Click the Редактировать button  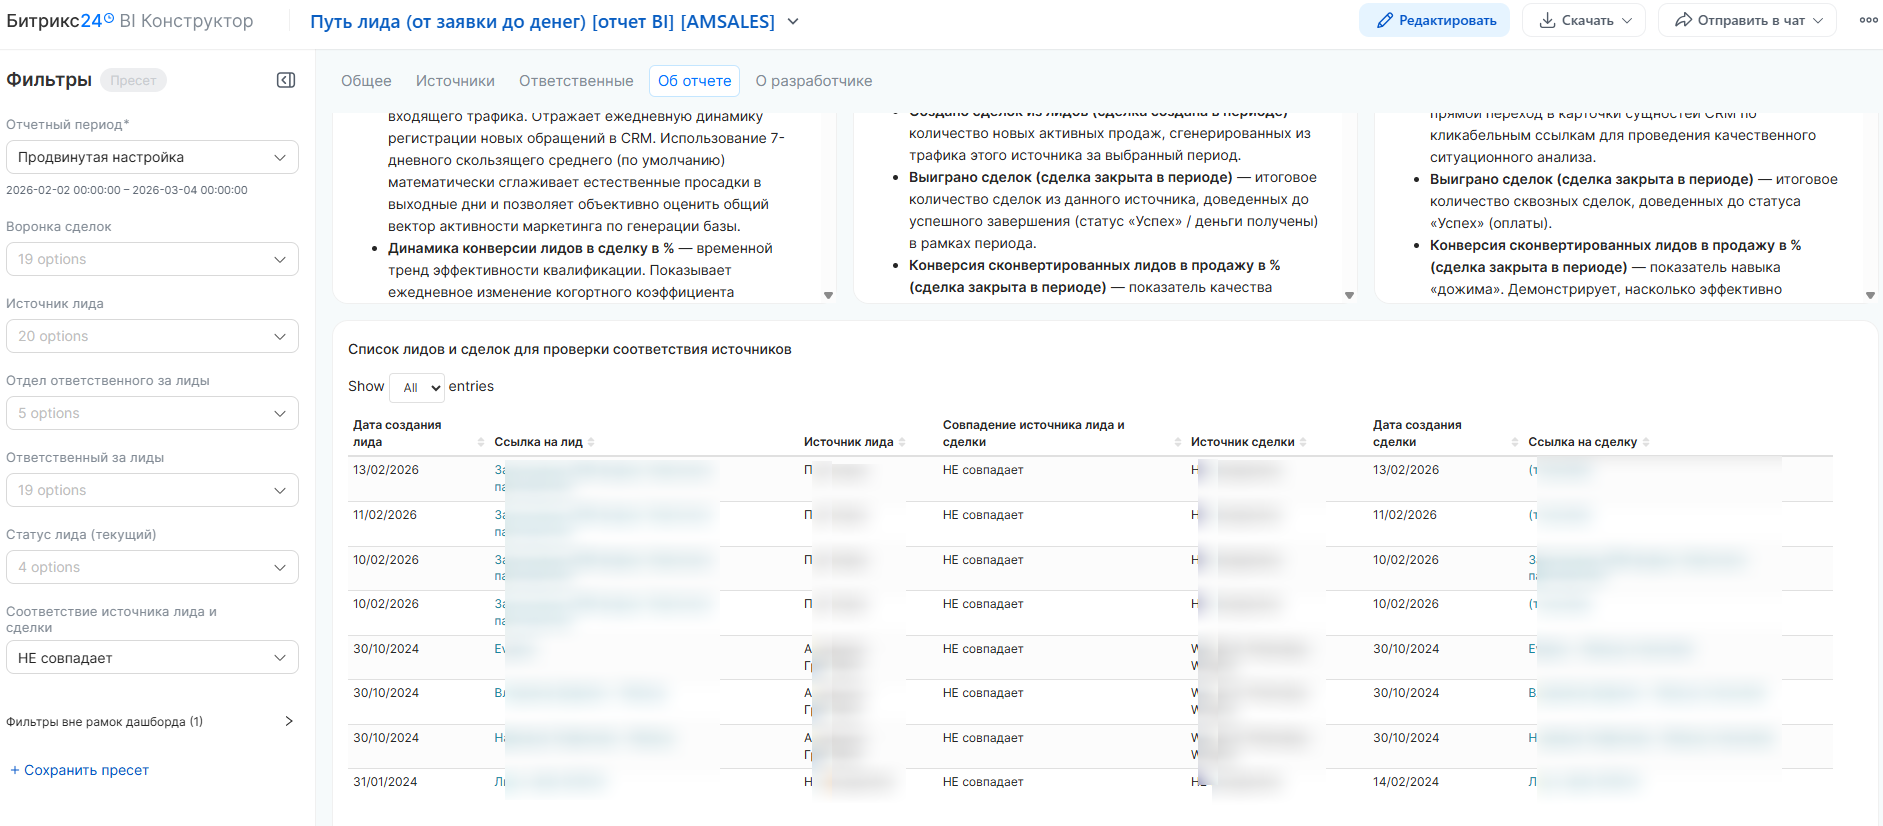(x=1434, y=20)
